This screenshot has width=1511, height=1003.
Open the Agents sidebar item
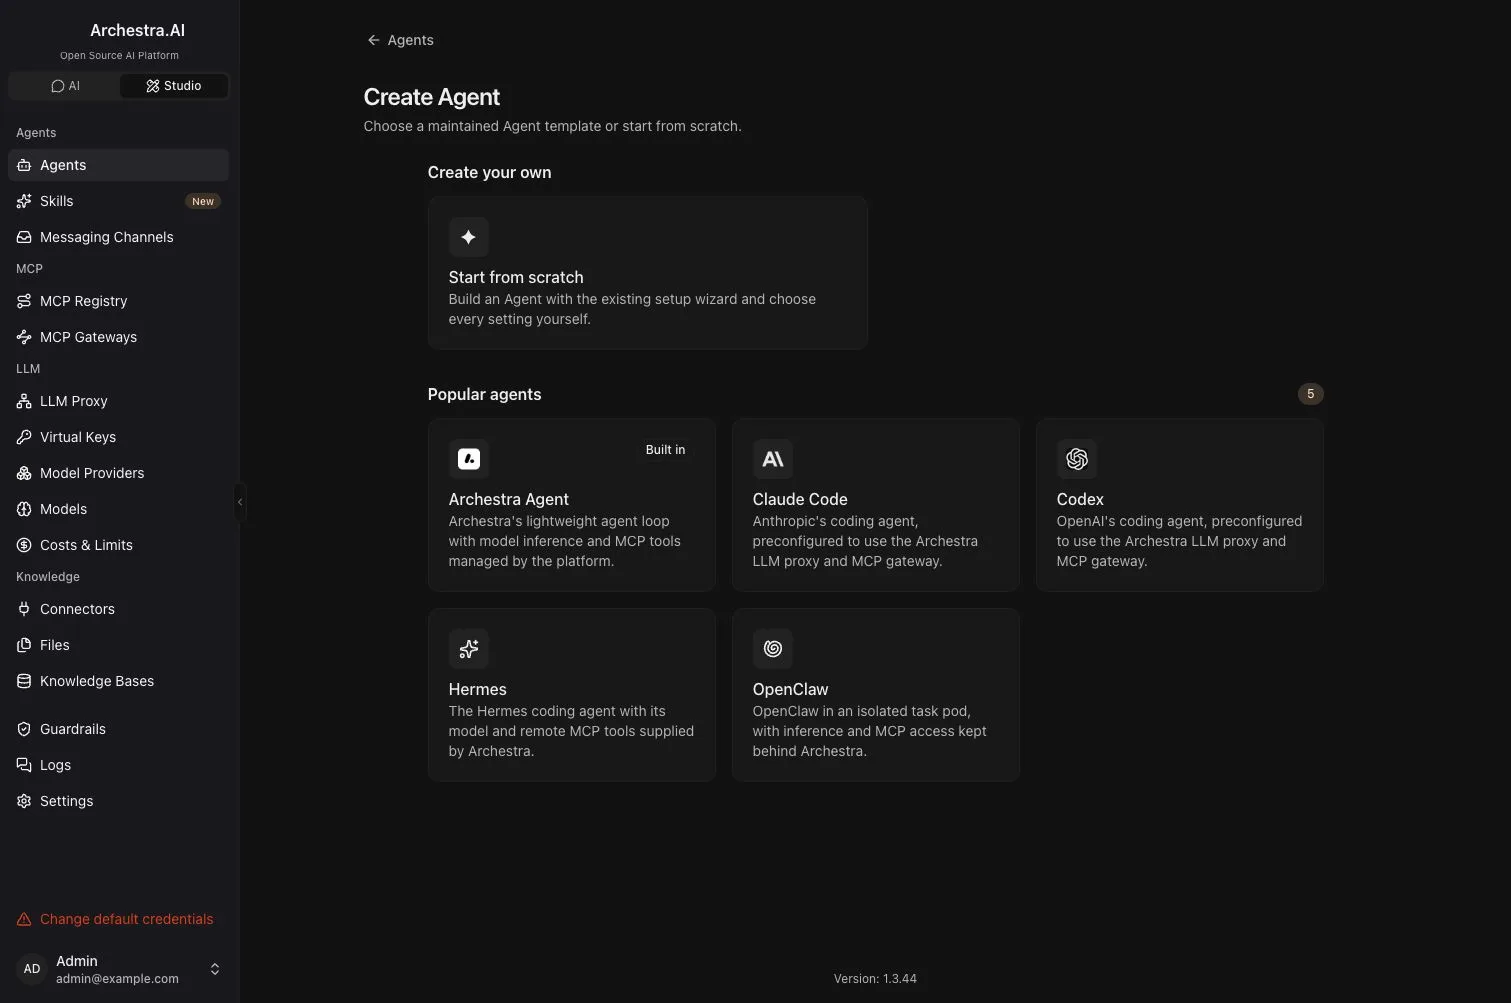[118, 165]
